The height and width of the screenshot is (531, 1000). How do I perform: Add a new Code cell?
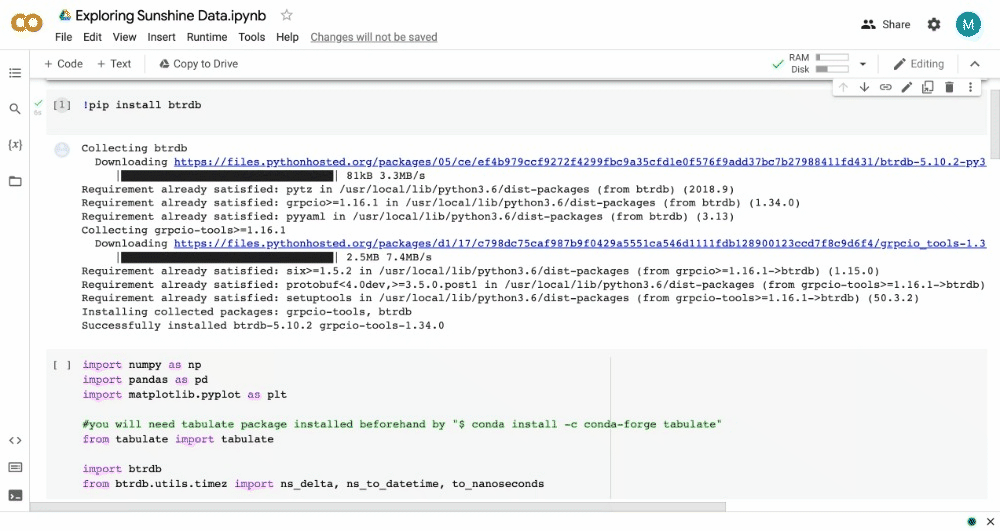[x=63, y=64]
